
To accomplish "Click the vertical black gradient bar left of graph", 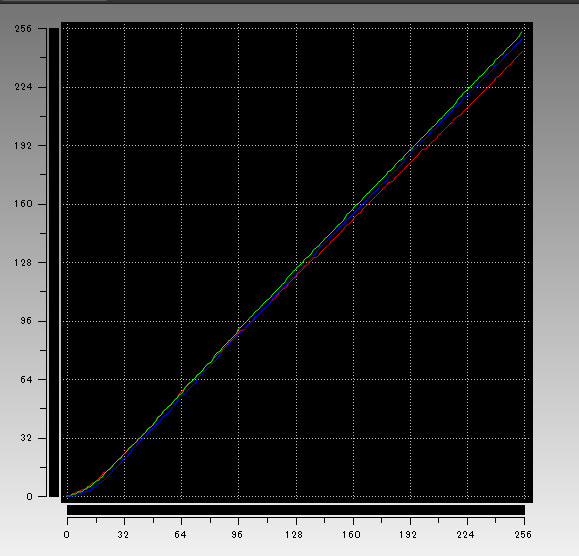I will click(54, 262).
